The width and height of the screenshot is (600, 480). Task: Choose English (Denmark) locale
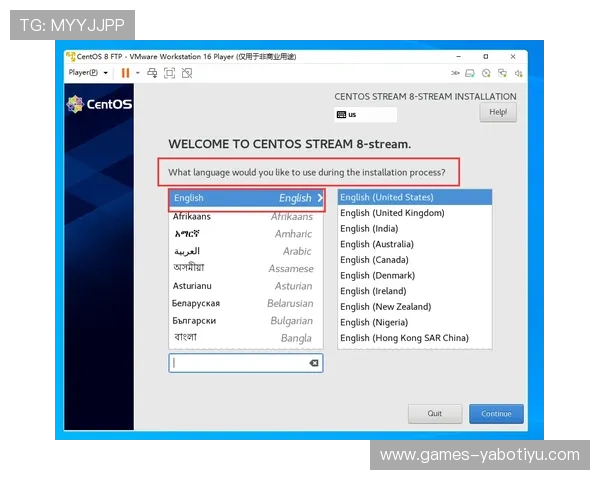415,276
